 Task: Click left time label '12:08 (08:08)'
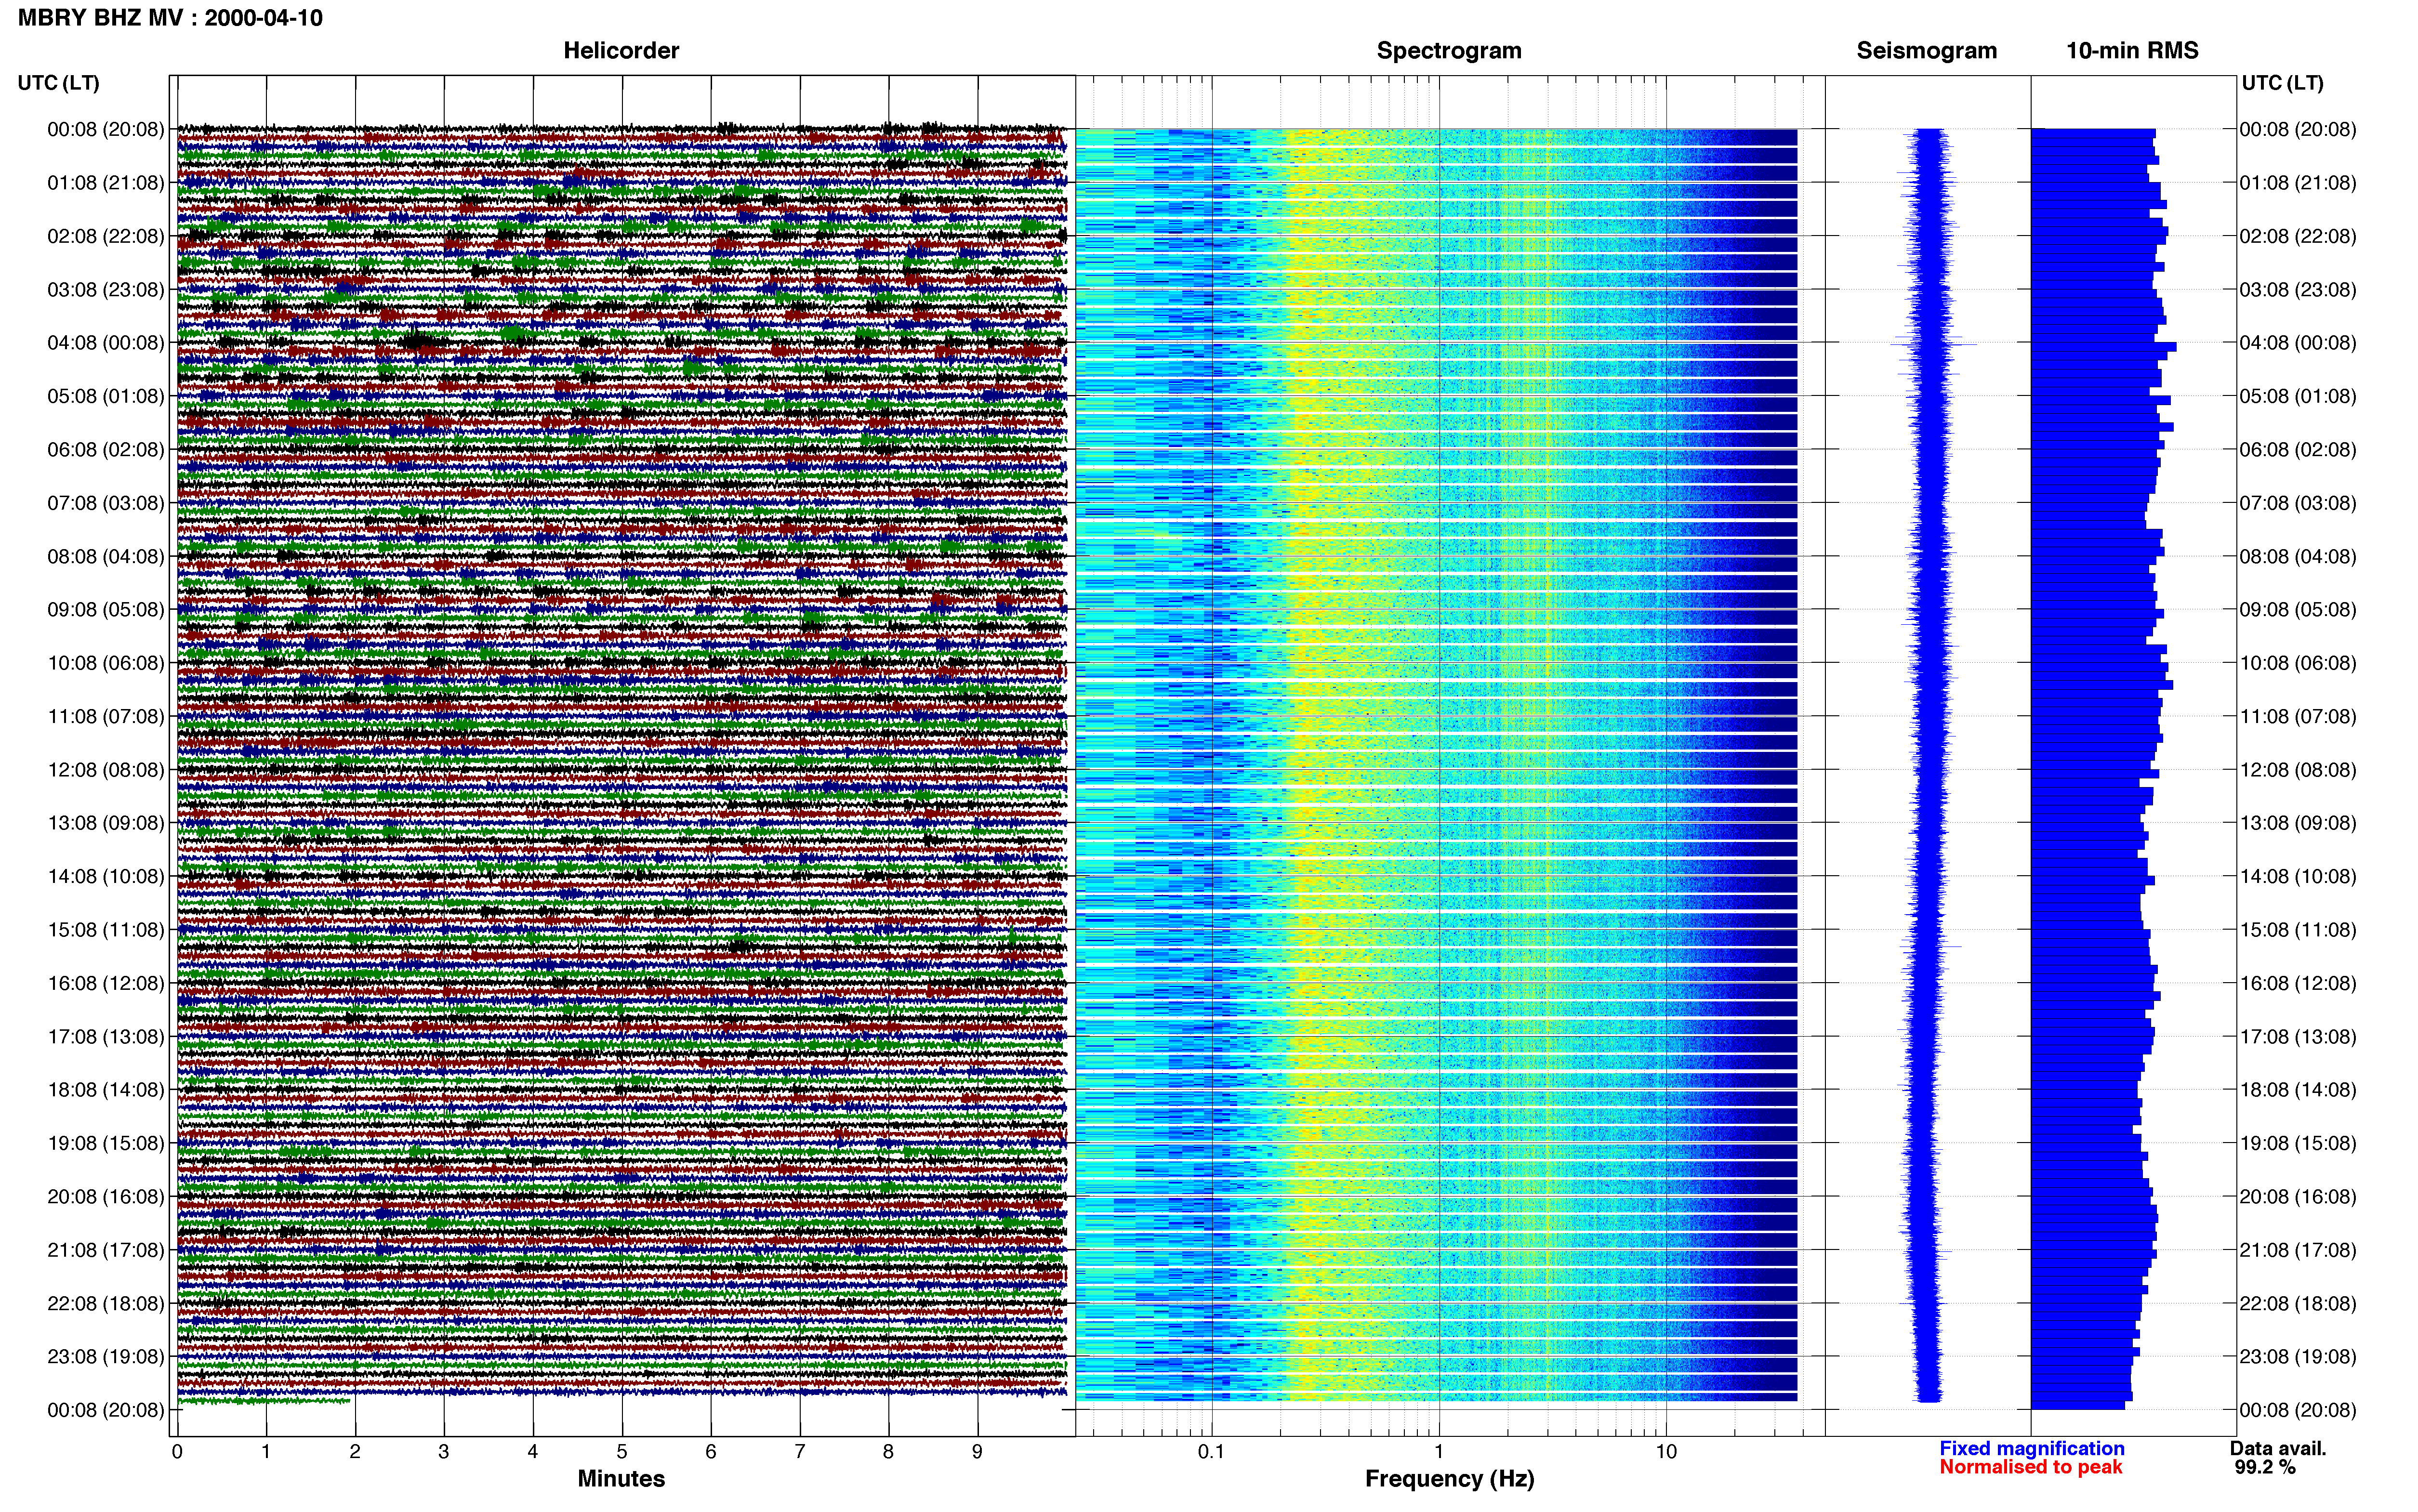pos(106,770)
